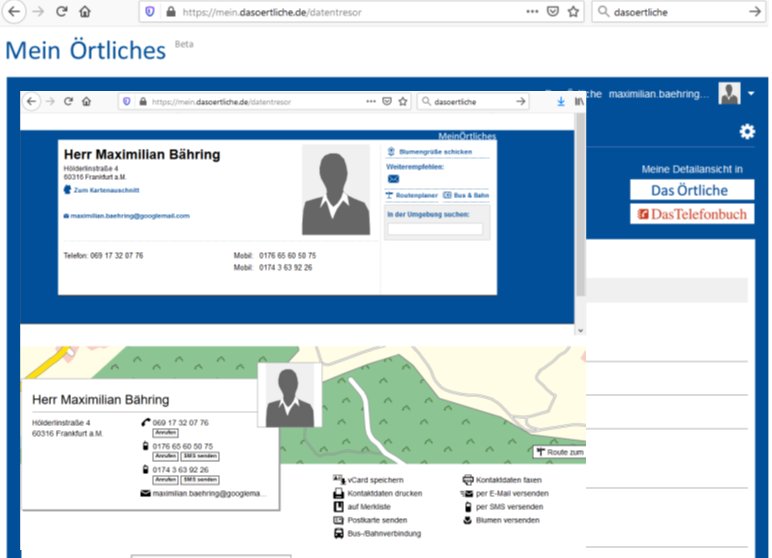Screen dimensions: 772x558
Task: Click Anrufen under 0174 3 63 92 26
Action: point(165,480)
